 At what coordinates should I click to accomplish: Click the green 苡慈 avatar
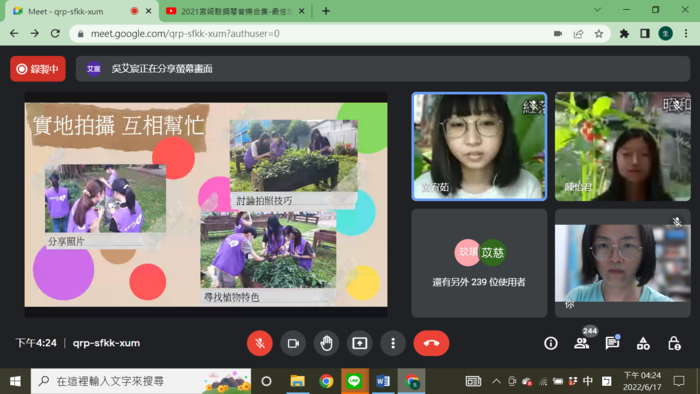493,253
